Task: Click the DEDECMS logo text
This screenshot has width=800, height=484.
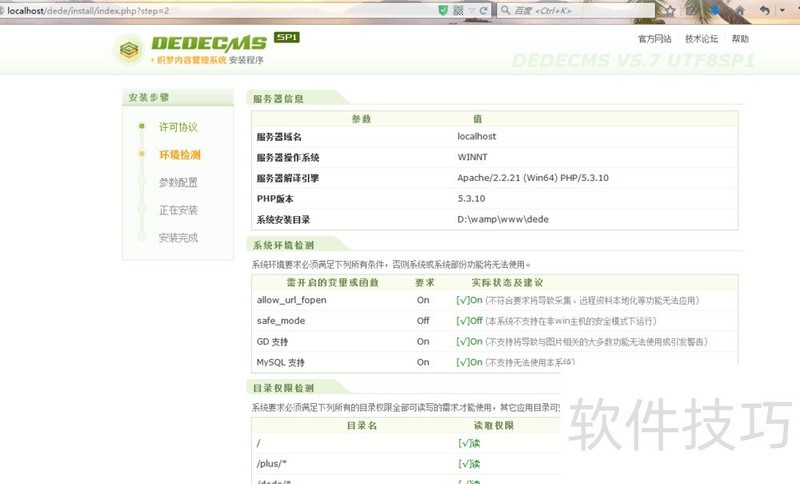Action: coord(209,43)
